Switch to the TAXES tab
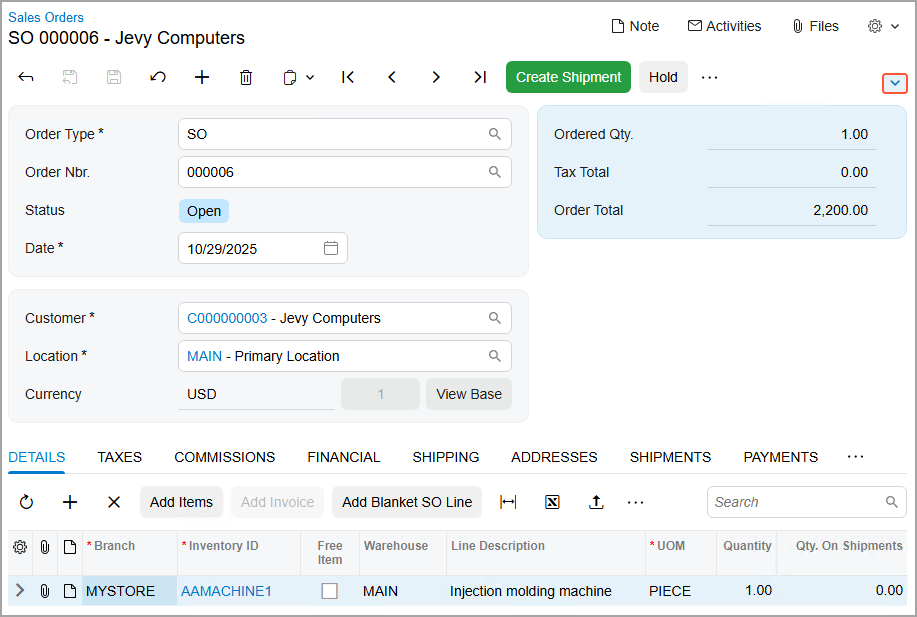917x617 pixels. pyautogui.click(x=119, y=457)
